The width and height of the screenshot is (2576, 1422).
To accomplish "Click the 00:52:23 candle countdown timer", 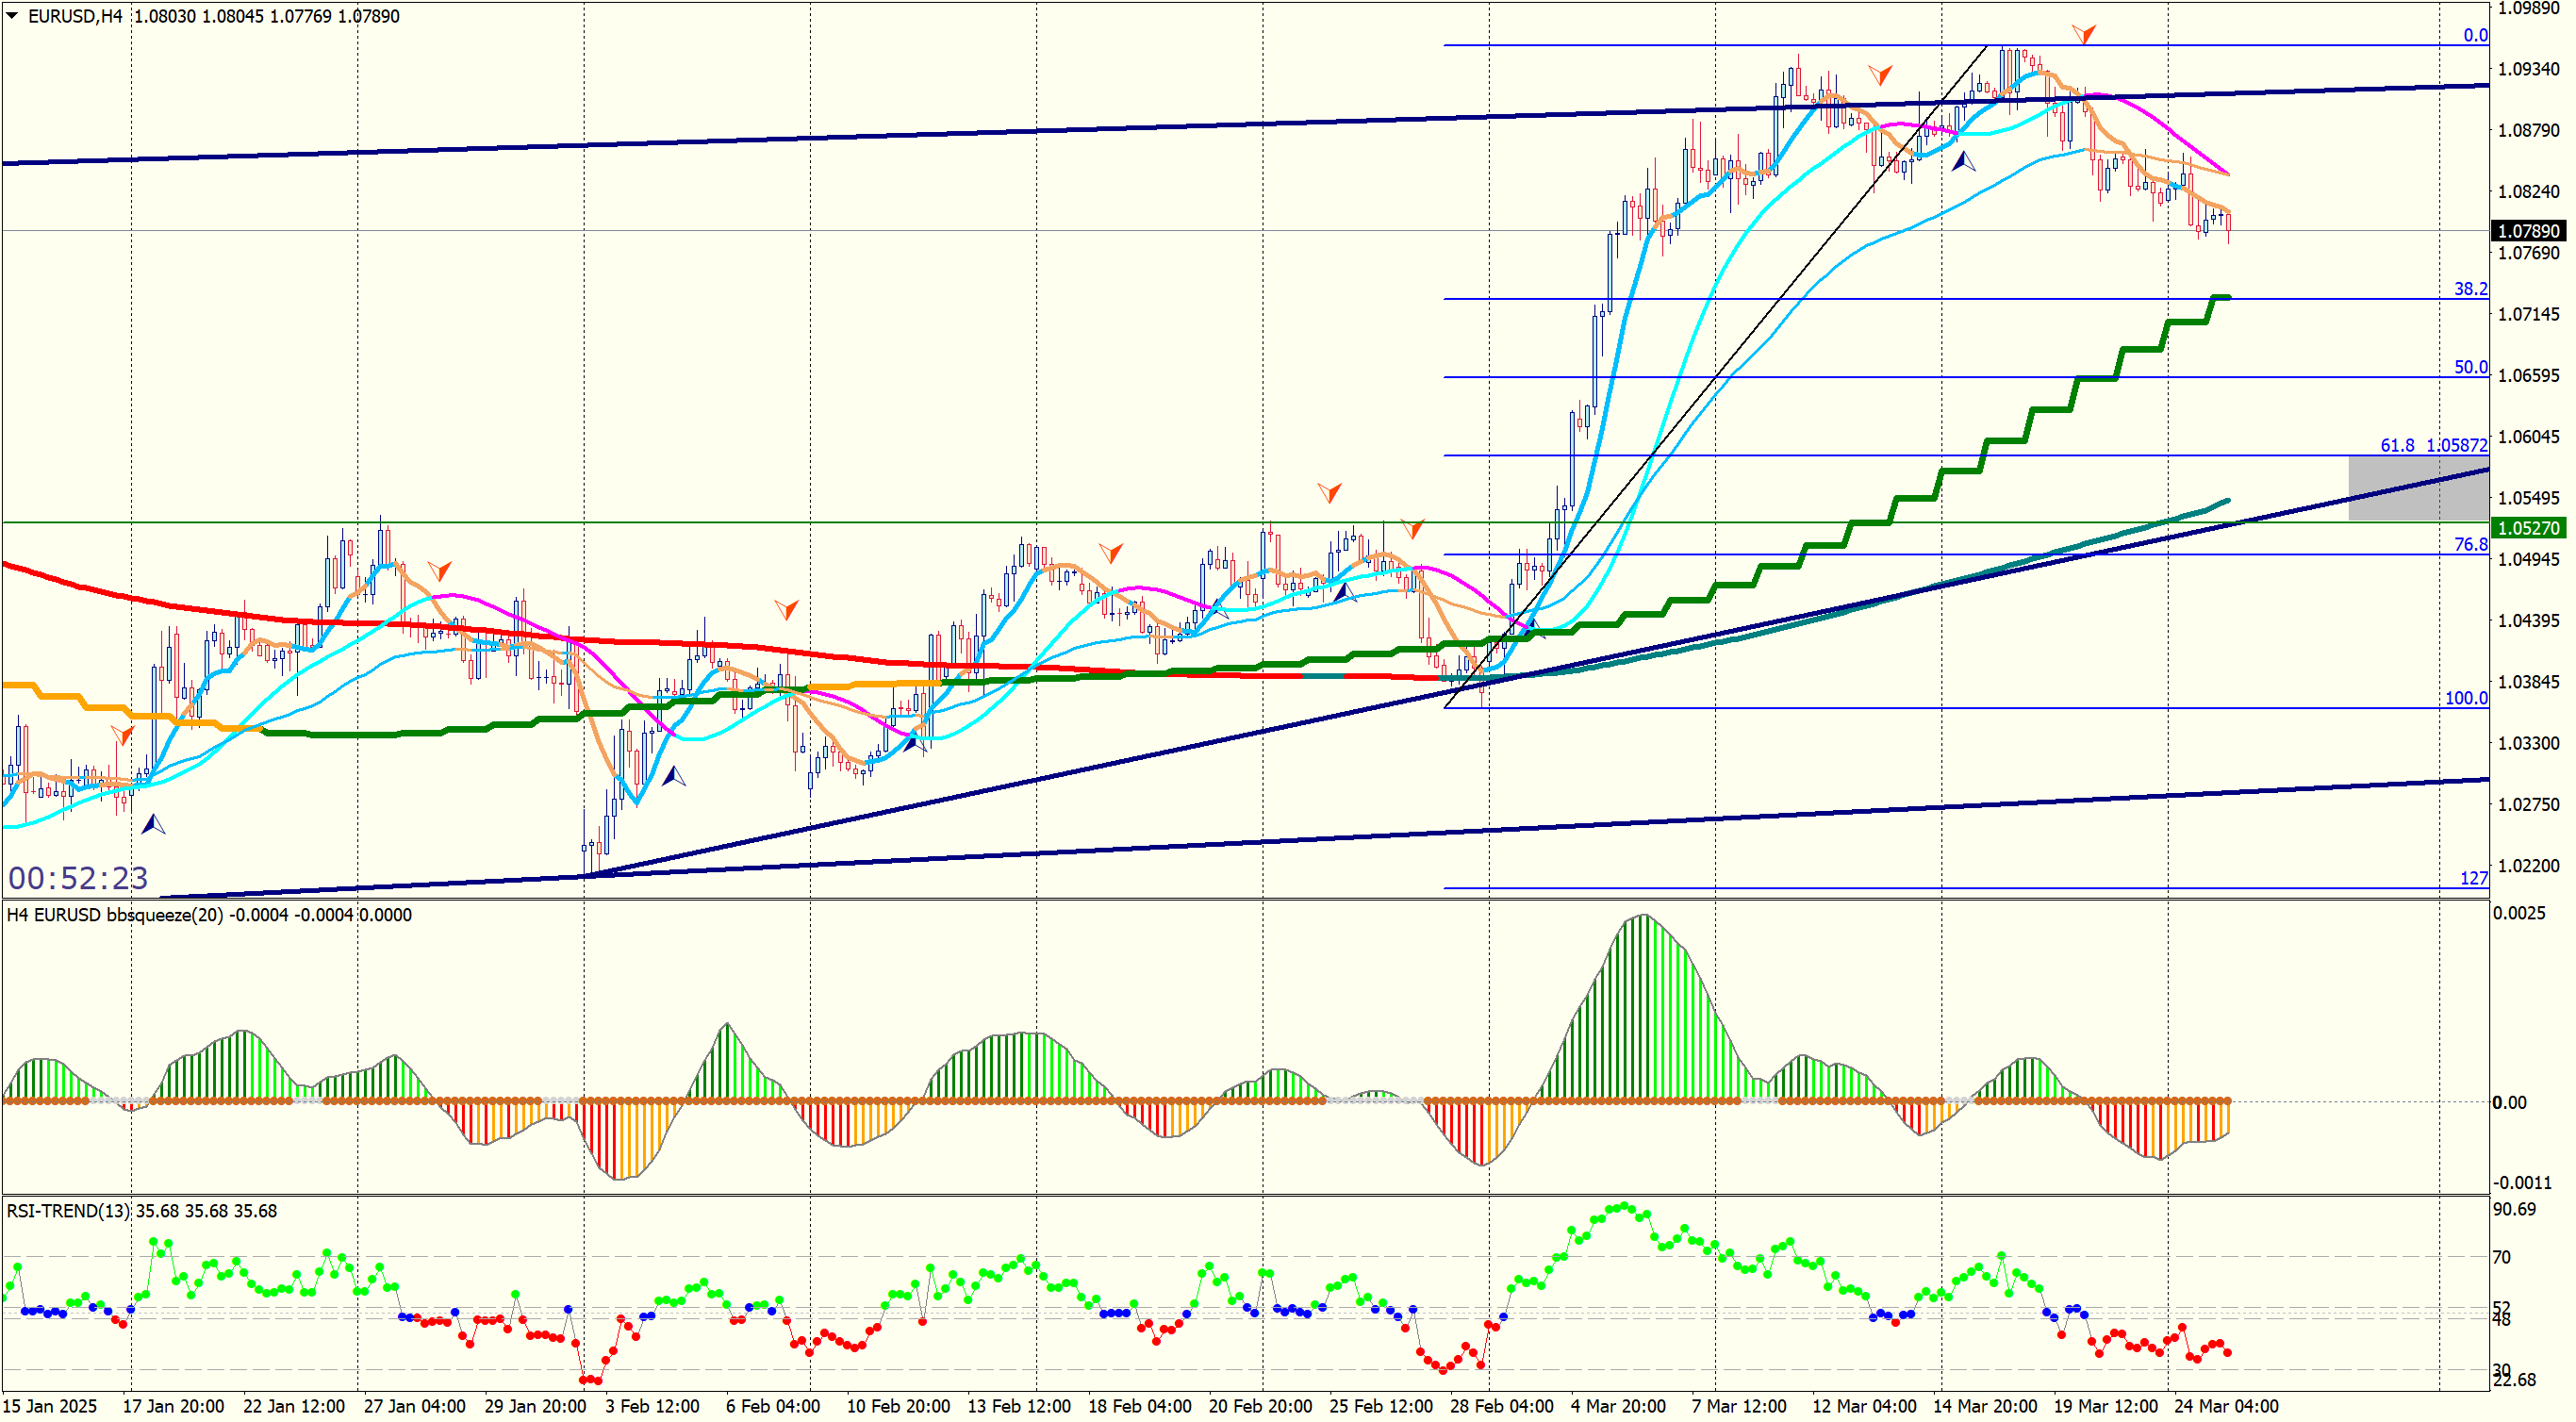I will 78,878.
